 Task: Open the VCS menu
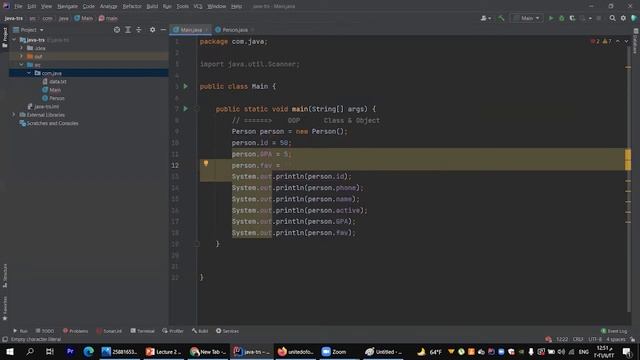click(x=198, y=6)
